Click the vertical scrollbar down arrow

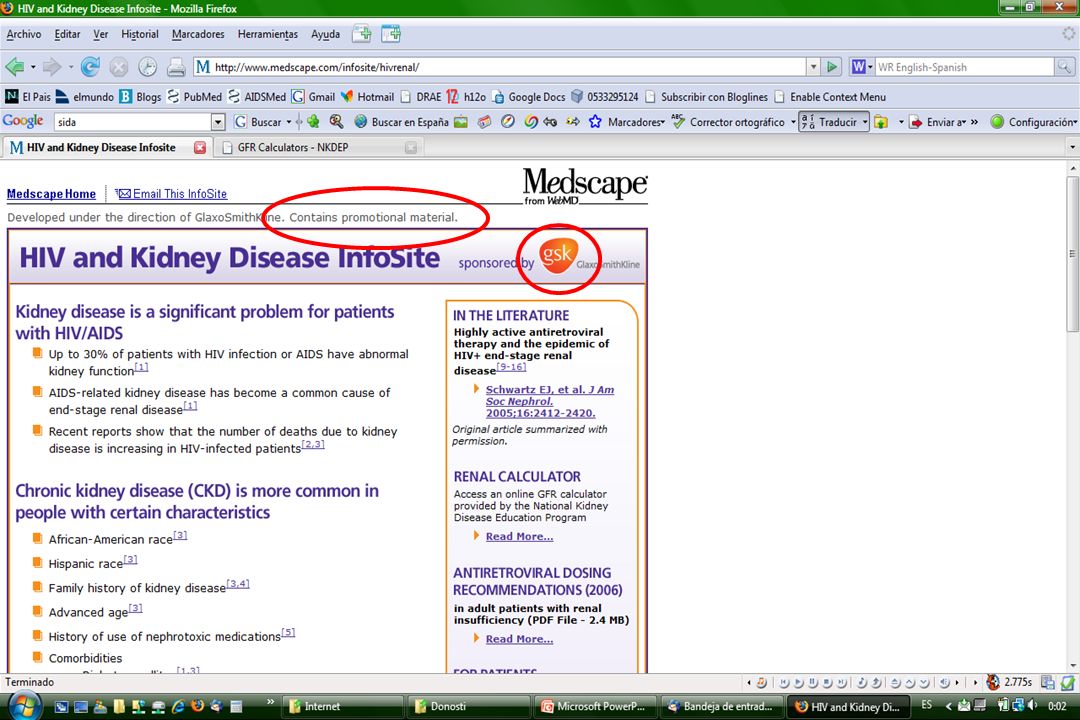pyautogui.click(x=1073, y=666)
